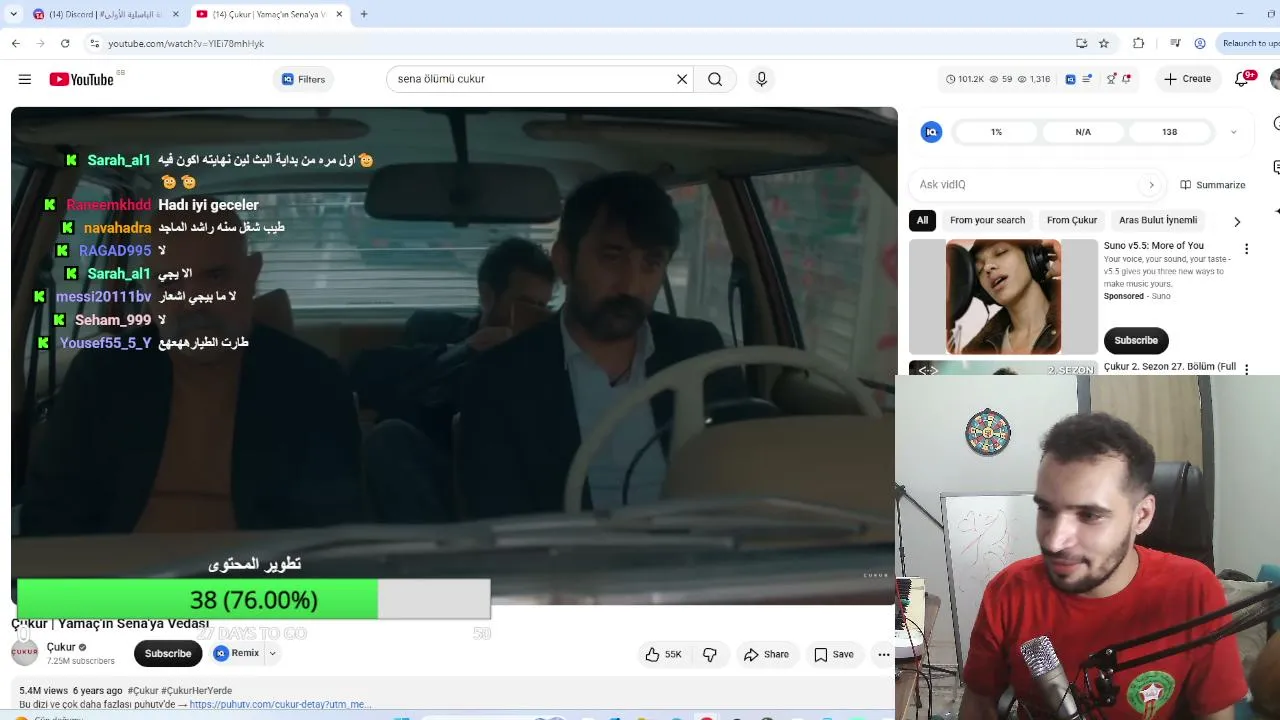Screen dimensions: 1280x720
Task: Submit the Ask vidIQ arrow button
Action: coord(1151,185)
